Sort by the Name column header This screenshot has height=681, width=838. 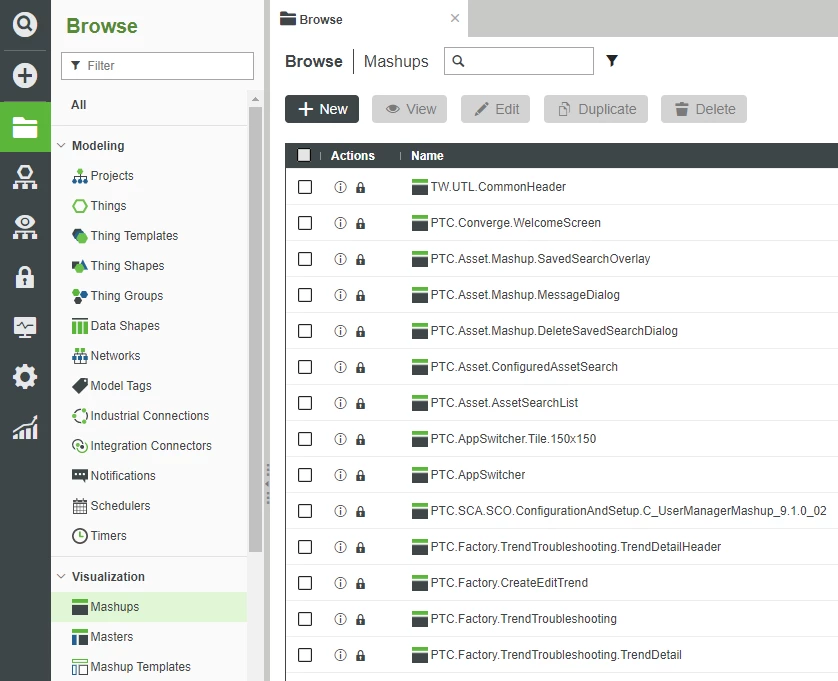tap(427, 156)
